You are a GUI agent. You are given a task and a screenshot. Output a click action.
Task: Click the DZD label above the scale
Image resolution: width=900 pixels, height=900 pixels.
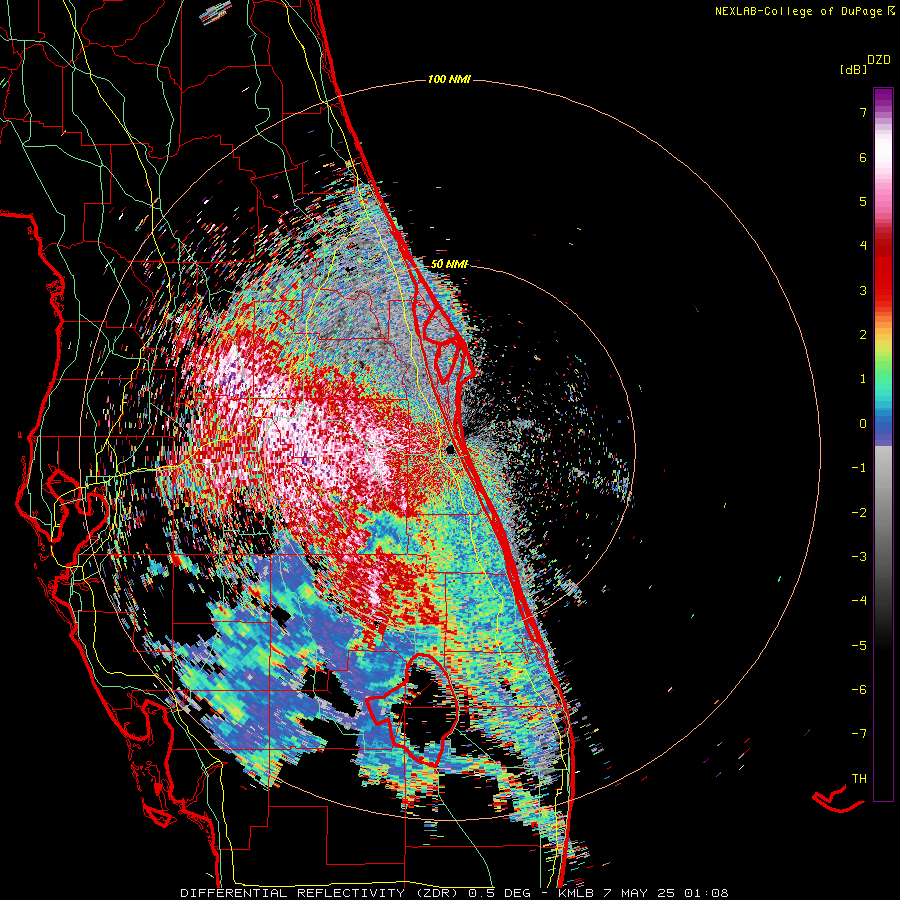[879, 60]
